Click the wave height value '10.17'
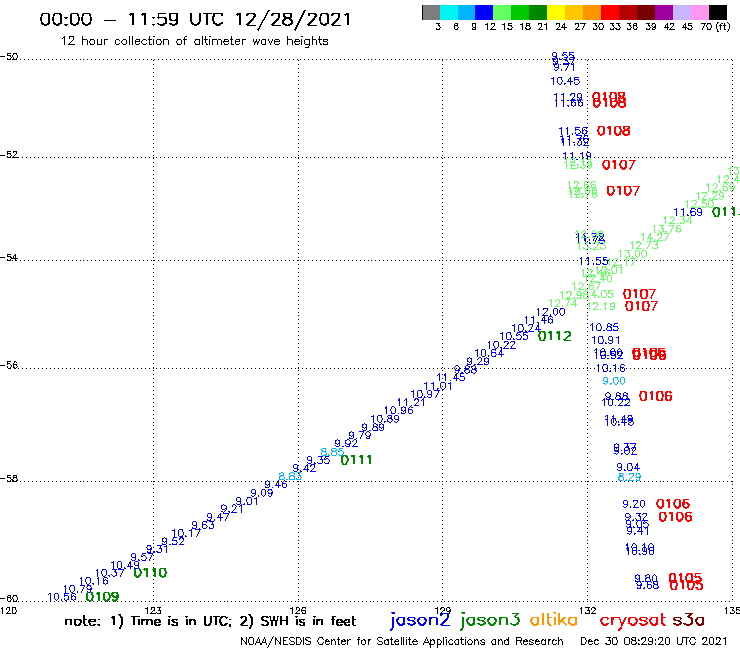Screen dimensions: 740x650 coord(186,534)
